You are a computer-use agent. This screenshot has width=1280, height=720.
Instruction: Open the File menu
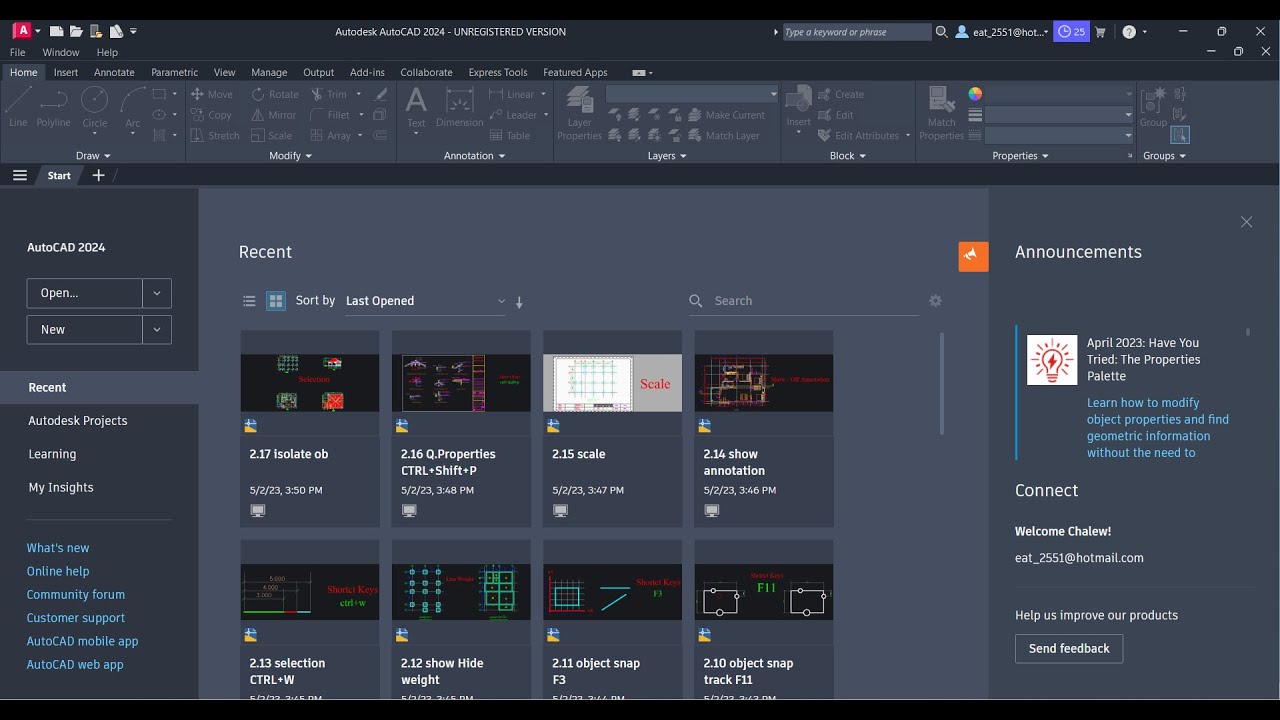click(18, 52)
